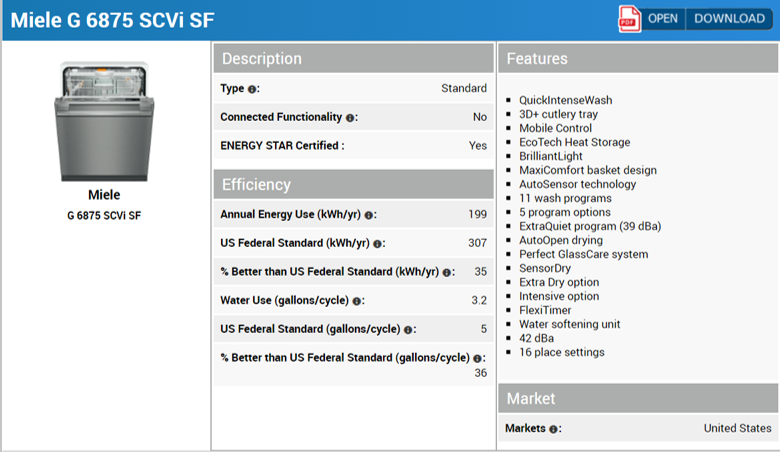Click the 3D+ cutlery tray feature
This screenshot has width=780, height=452.
click(559, 114)
